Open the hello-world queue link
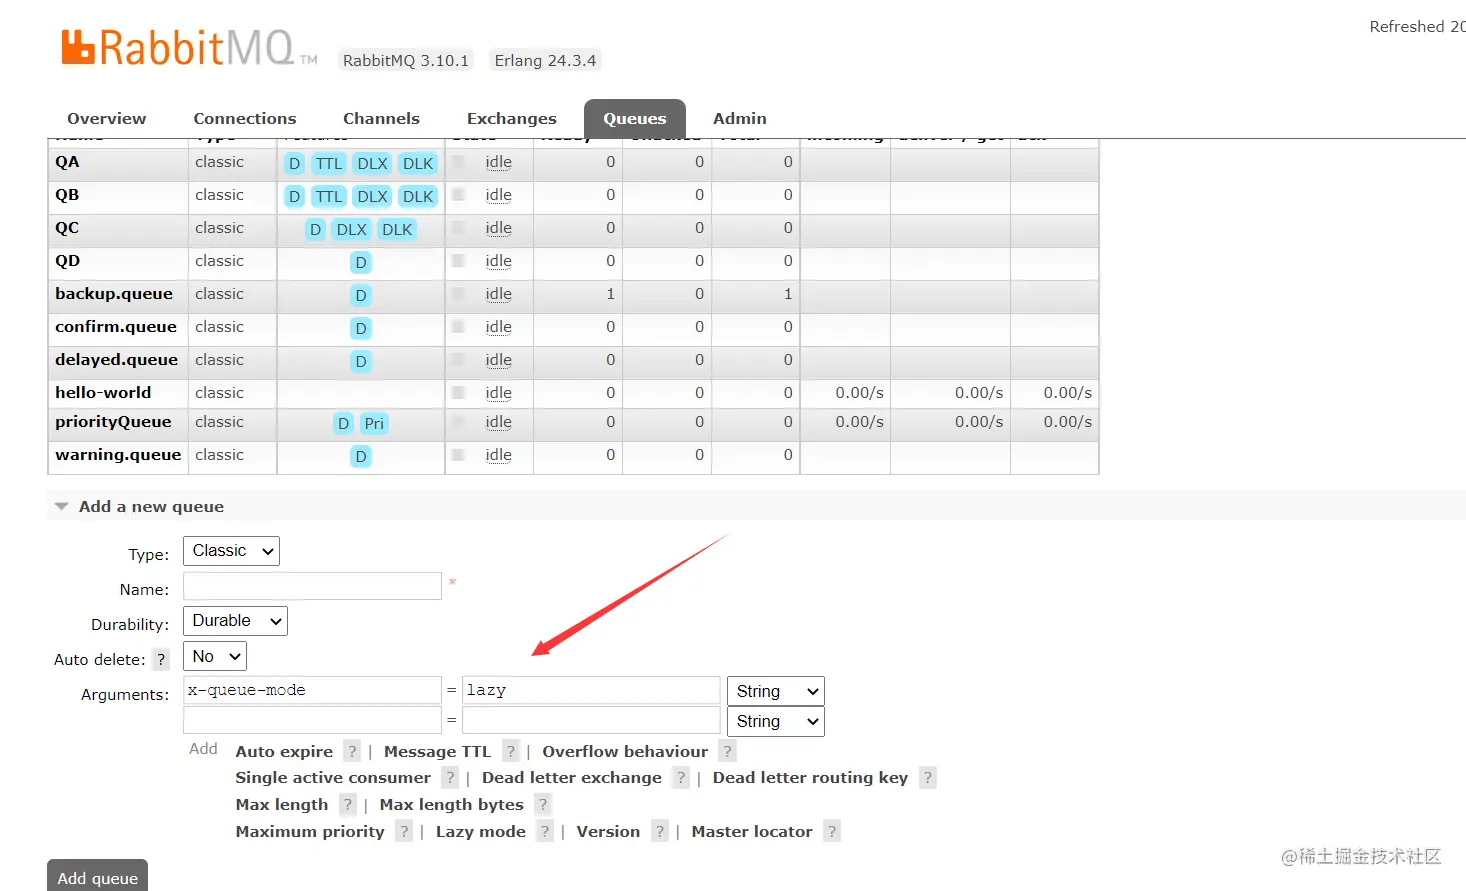The width and height of the screenshot is (1466, 891). pos(103,393)
